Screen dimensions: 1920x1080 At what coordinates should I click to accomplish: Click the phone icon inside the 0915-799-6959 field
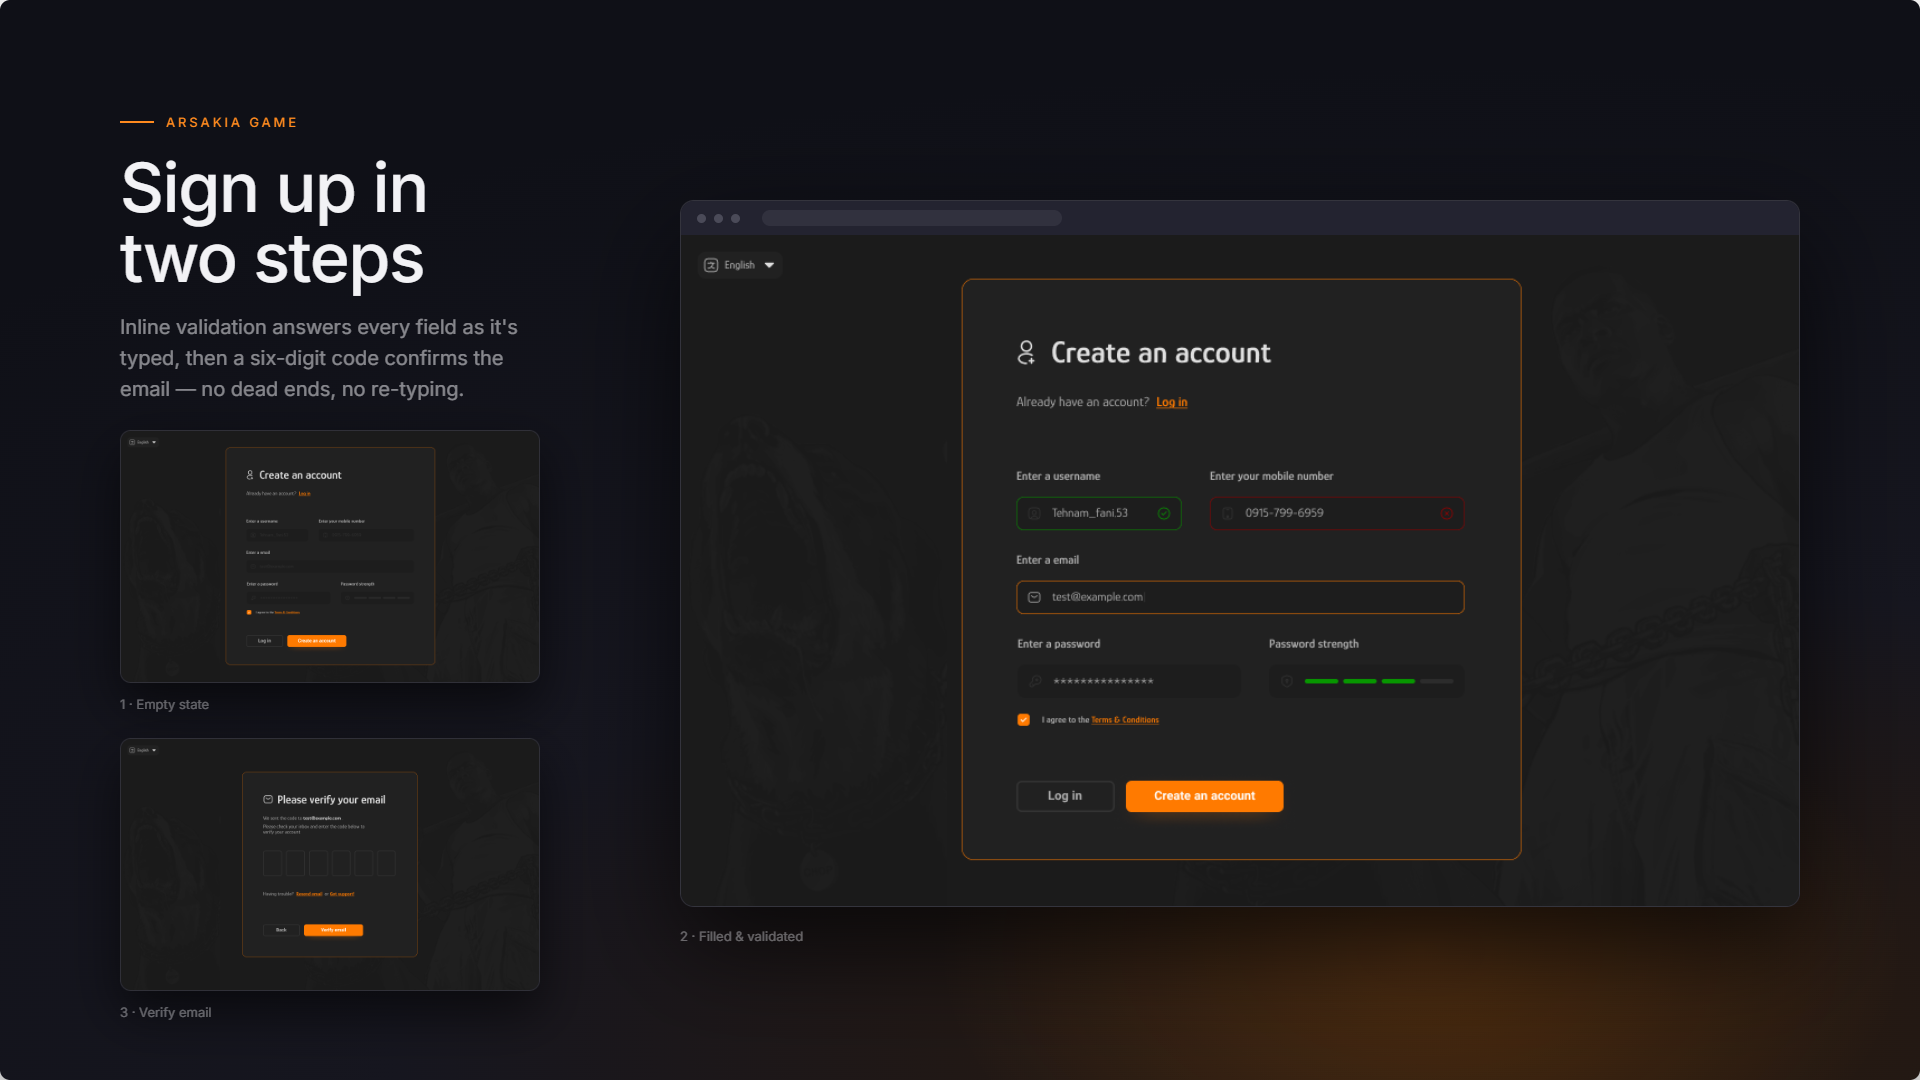point(1227,513)
